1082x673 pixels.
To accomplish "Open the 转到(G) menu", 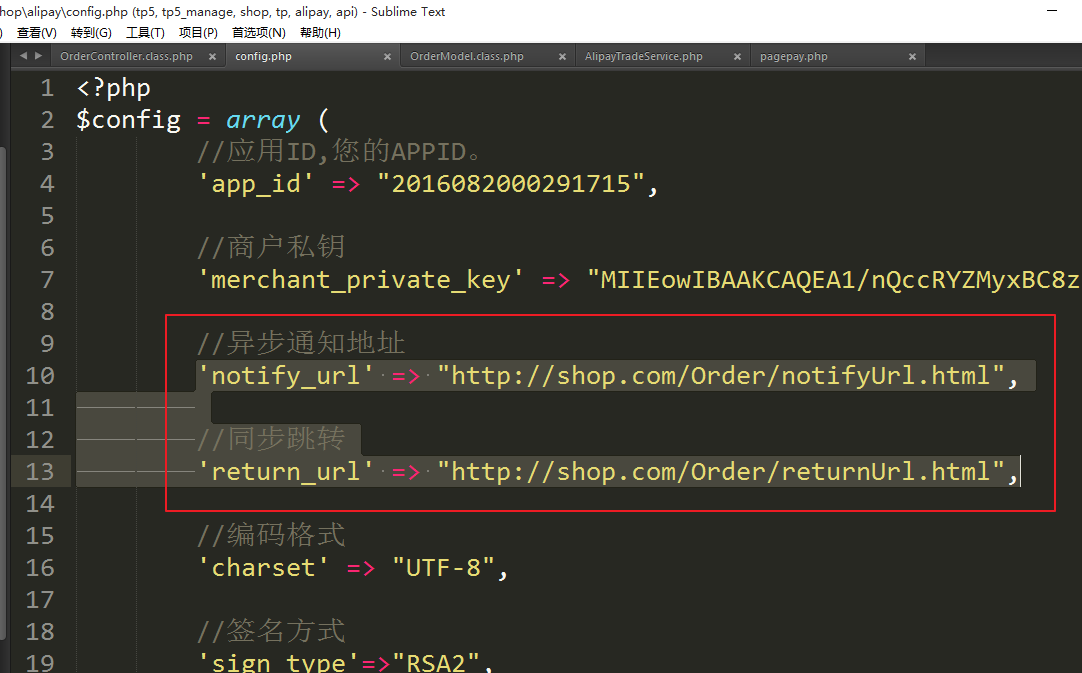I will coord(91,33).
